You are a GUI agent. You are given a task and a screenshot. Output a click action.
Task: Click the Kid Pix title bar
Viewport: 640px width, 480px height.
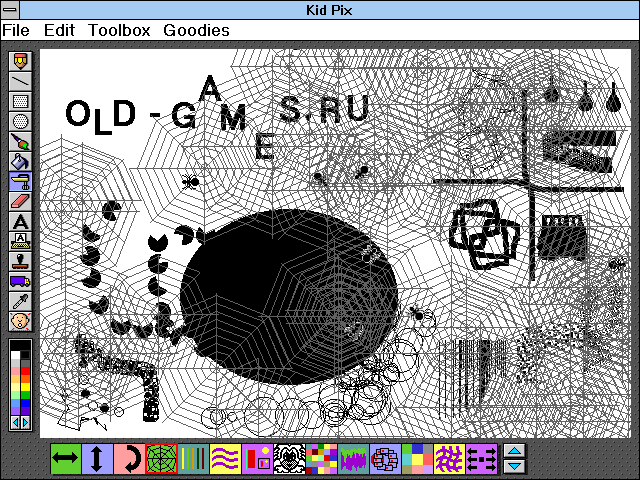click(x=329, y=10)
